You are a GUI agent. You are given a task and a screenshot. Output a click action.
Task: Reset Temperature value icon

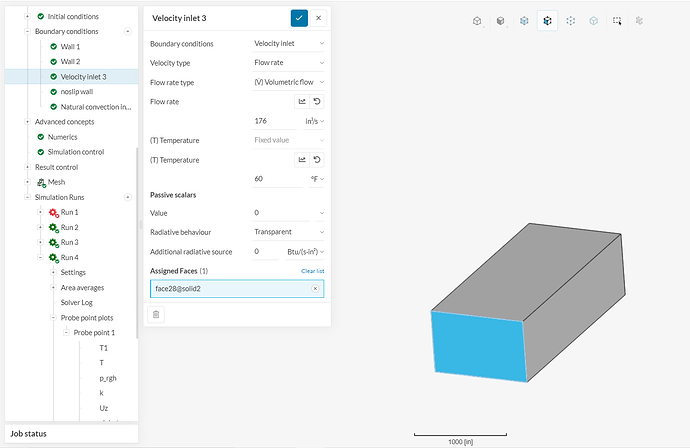click(317, 159)
